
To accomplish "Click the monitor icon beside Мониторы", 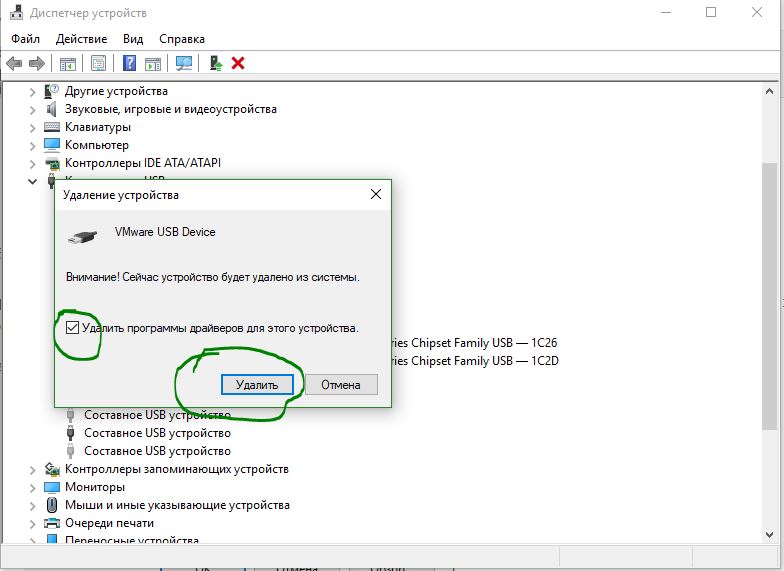I will [52, 487].
